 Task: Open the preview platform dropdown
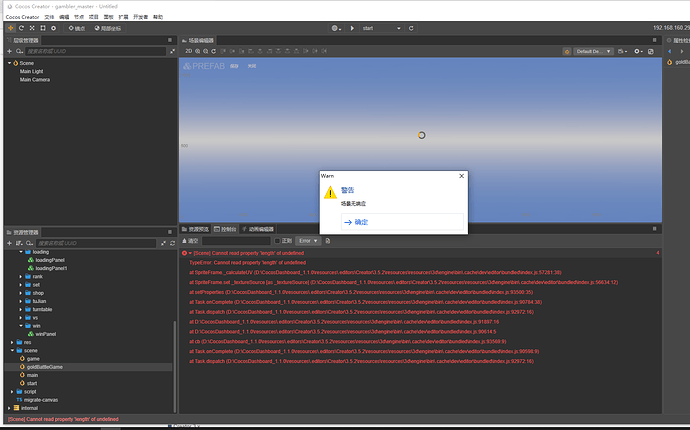point(336,28)
